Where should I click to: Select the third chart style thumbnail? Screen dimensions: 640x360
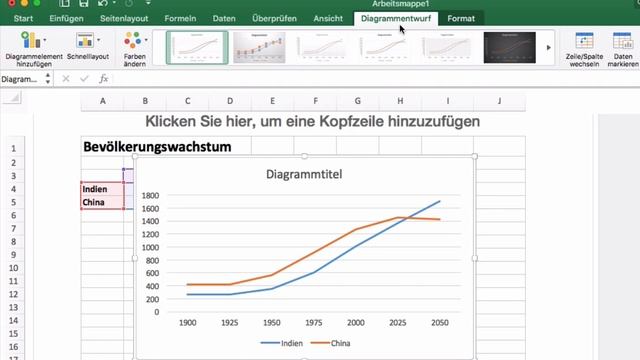[x=322, y=48]
